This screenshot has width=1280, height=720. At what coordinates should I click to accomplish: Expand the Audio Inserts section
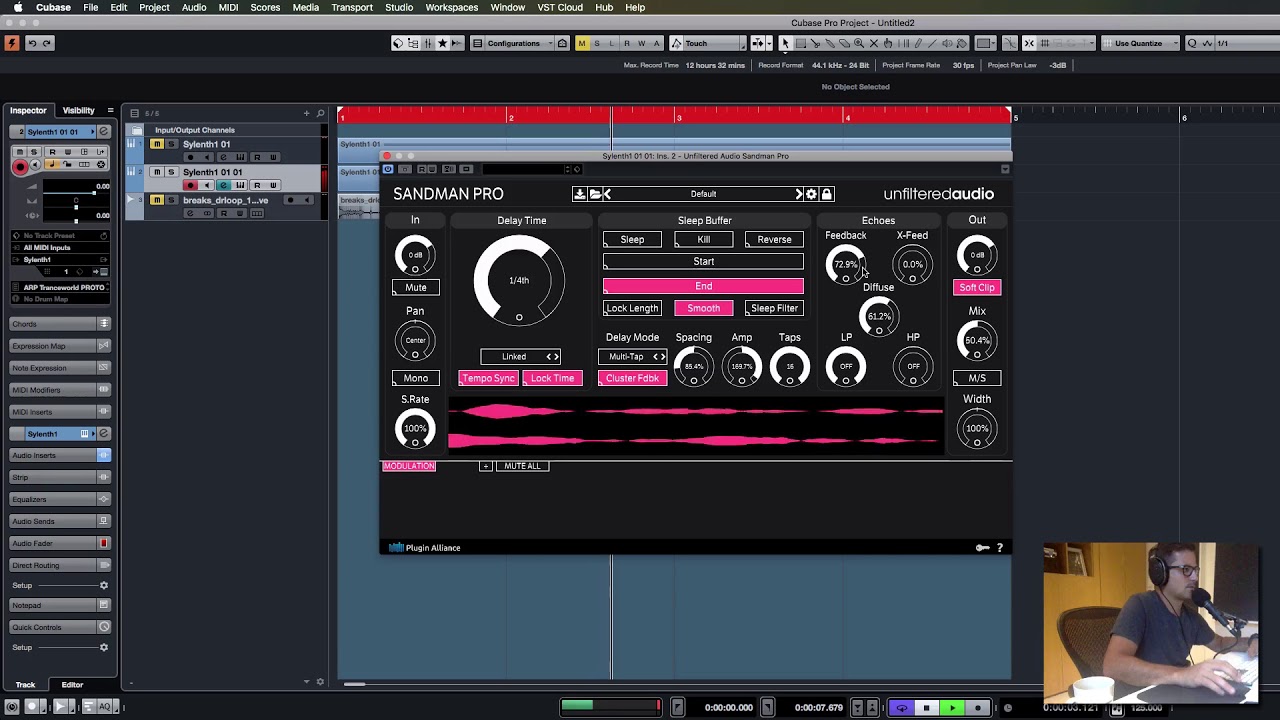click(x=60, y=455)
